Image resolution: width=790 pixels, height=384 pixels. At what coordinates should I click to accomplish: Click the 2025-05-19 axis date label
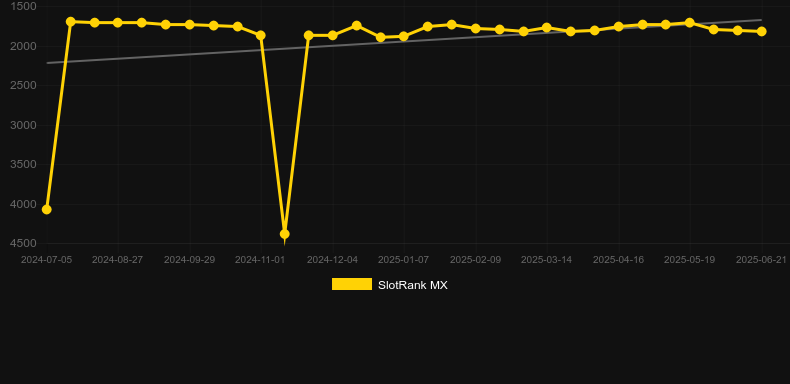(x=690, y=260)
